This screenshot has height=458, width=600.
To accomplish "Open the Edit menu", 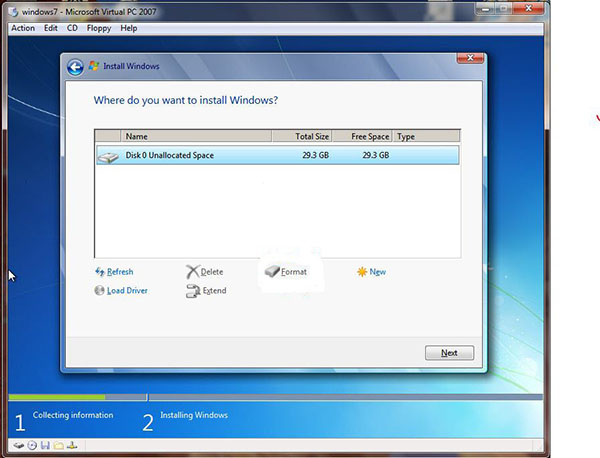I will point(51,28).
